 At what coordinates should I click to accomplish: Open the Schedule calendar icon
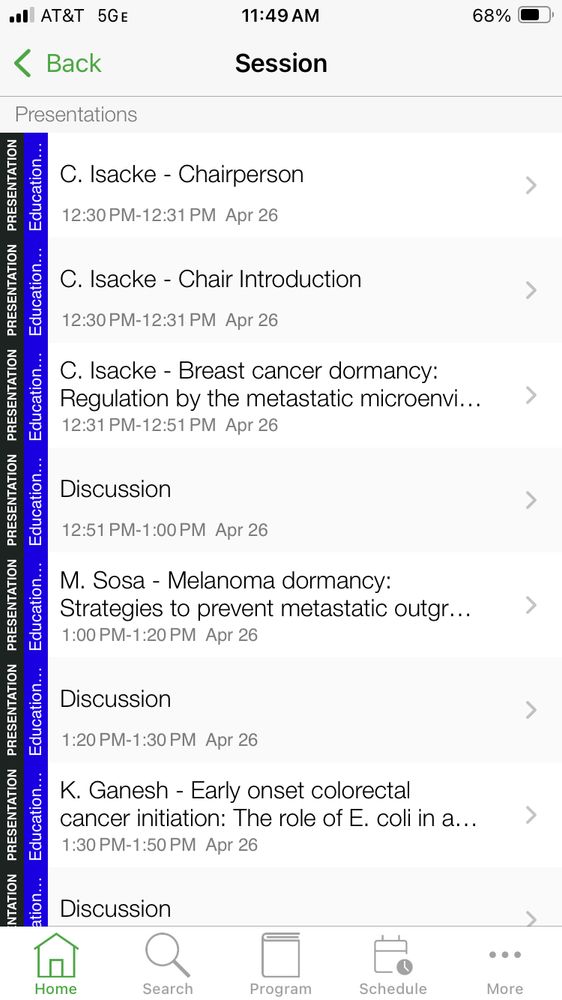click(x=392, y=955)
